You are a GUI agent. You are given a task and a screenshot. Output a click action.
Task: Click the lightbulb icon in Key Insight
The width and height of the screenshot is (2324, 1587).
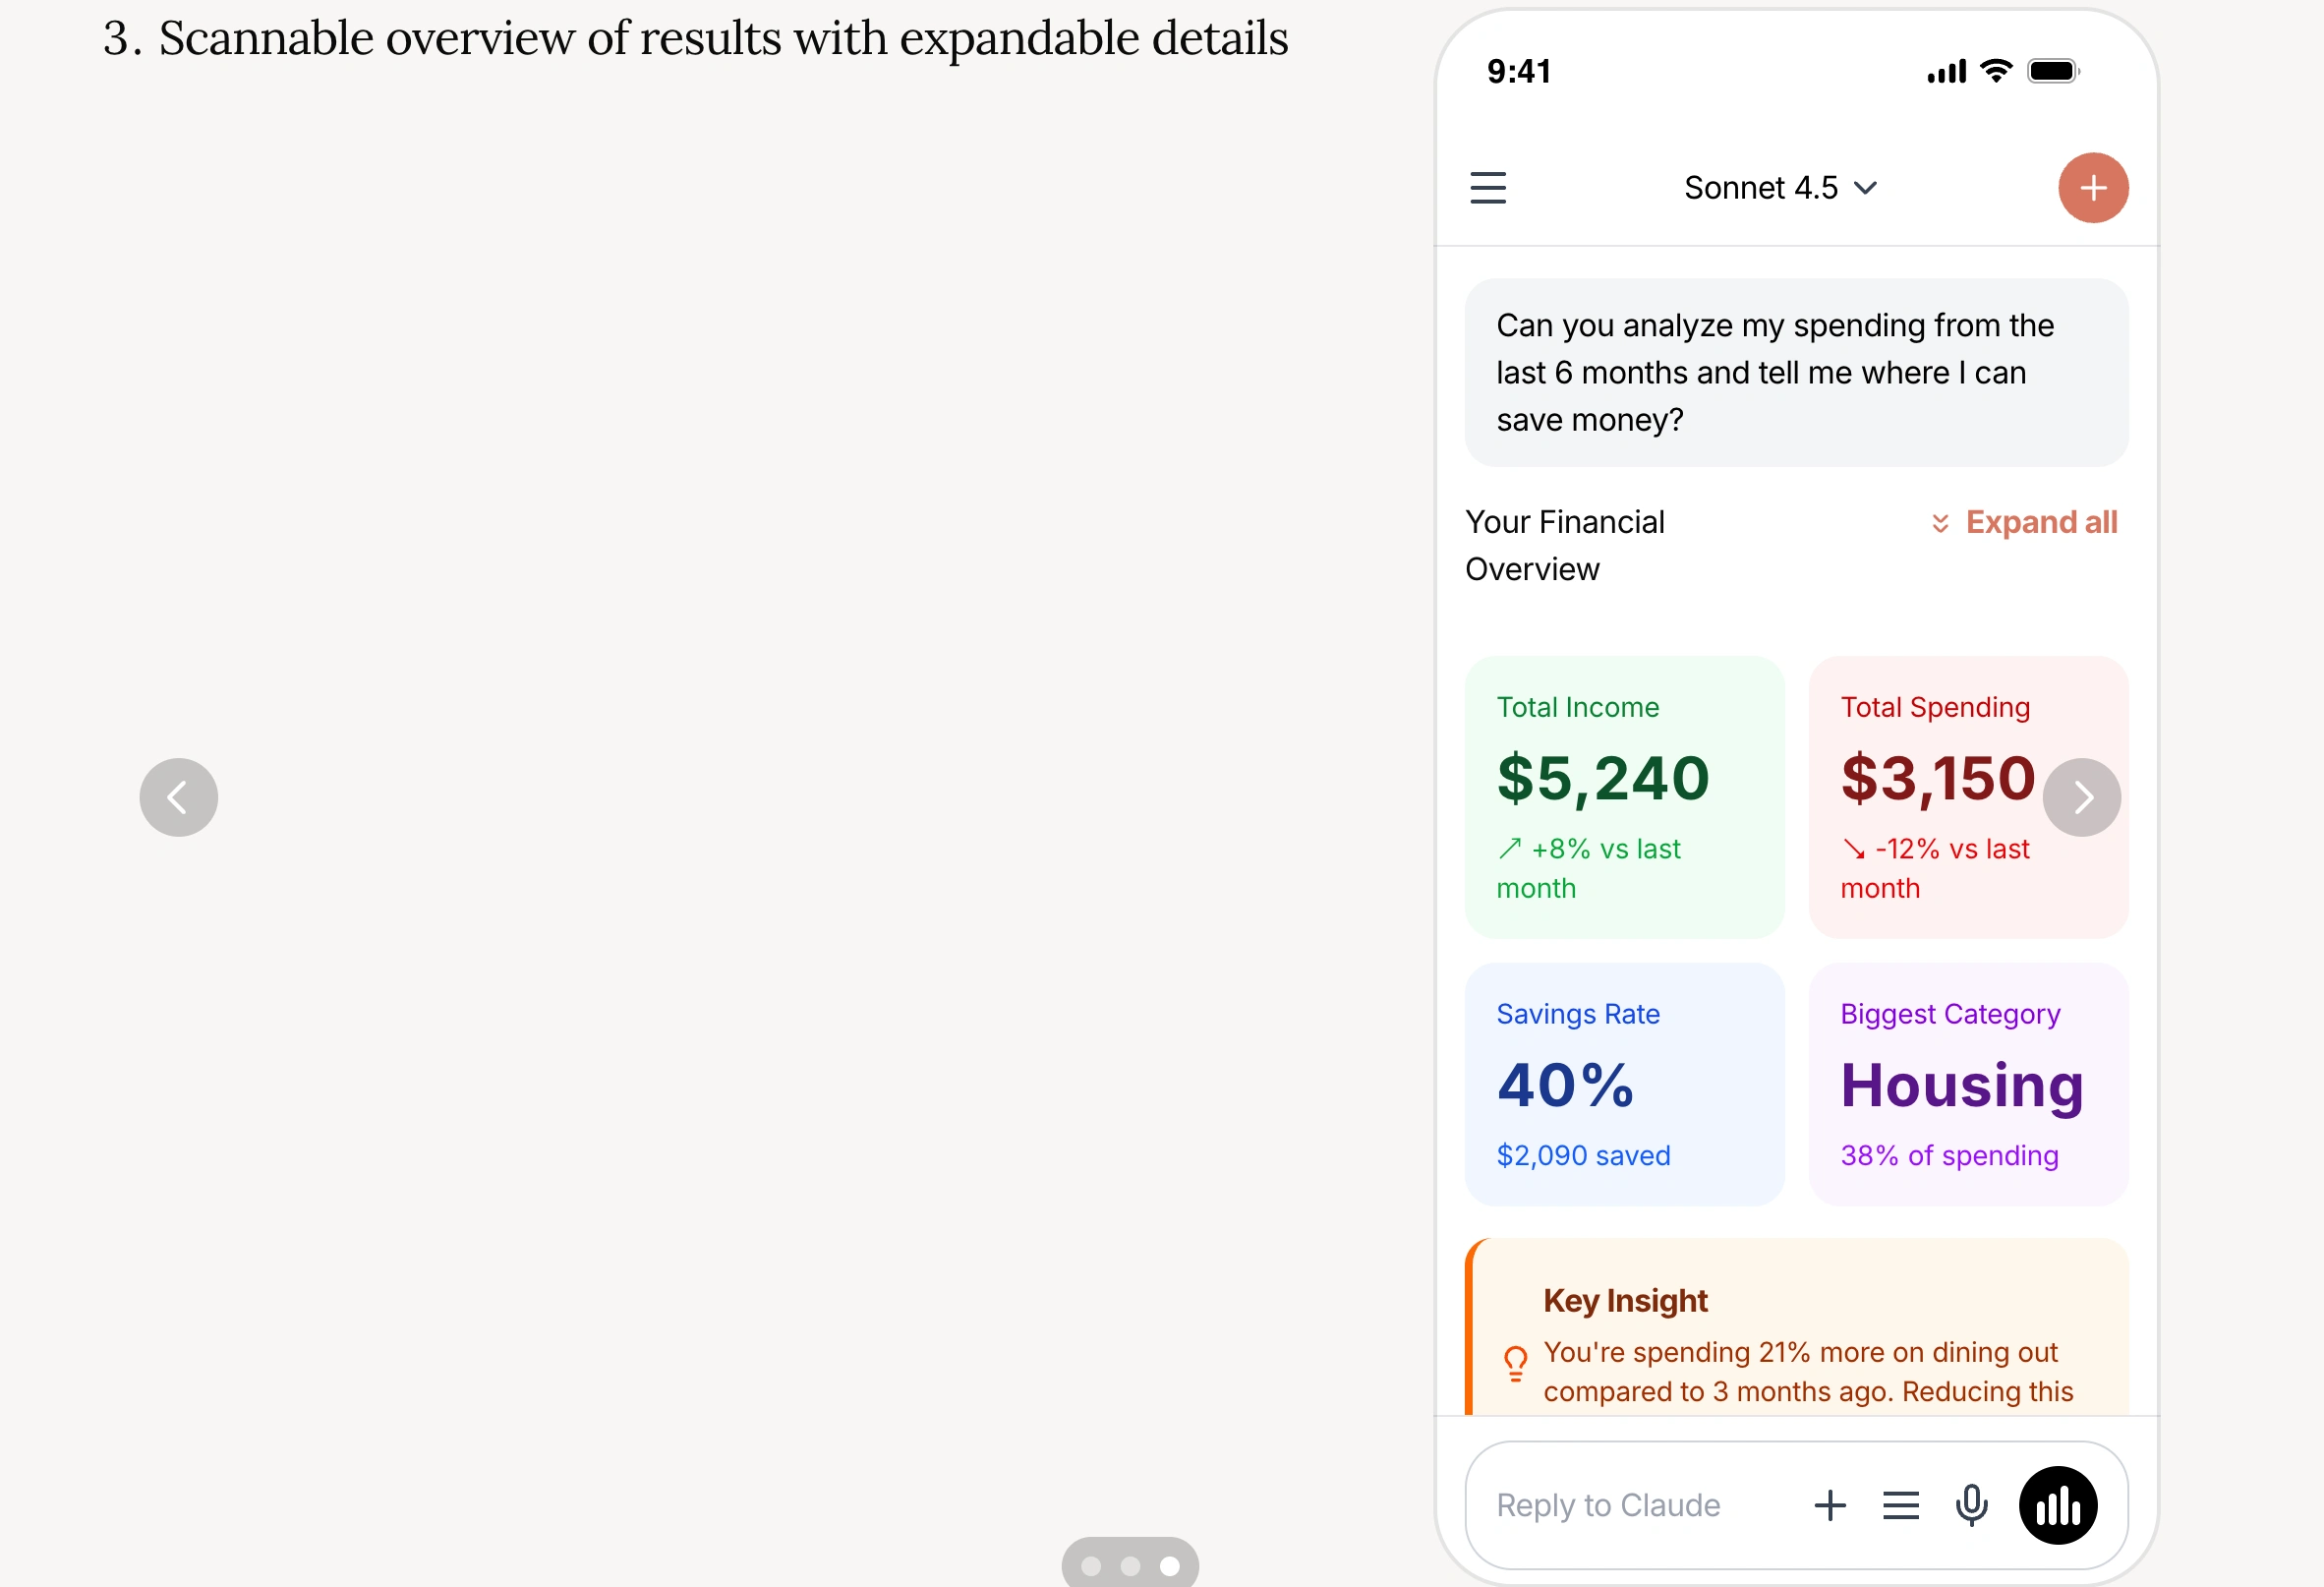[x=1515, y=1362]
